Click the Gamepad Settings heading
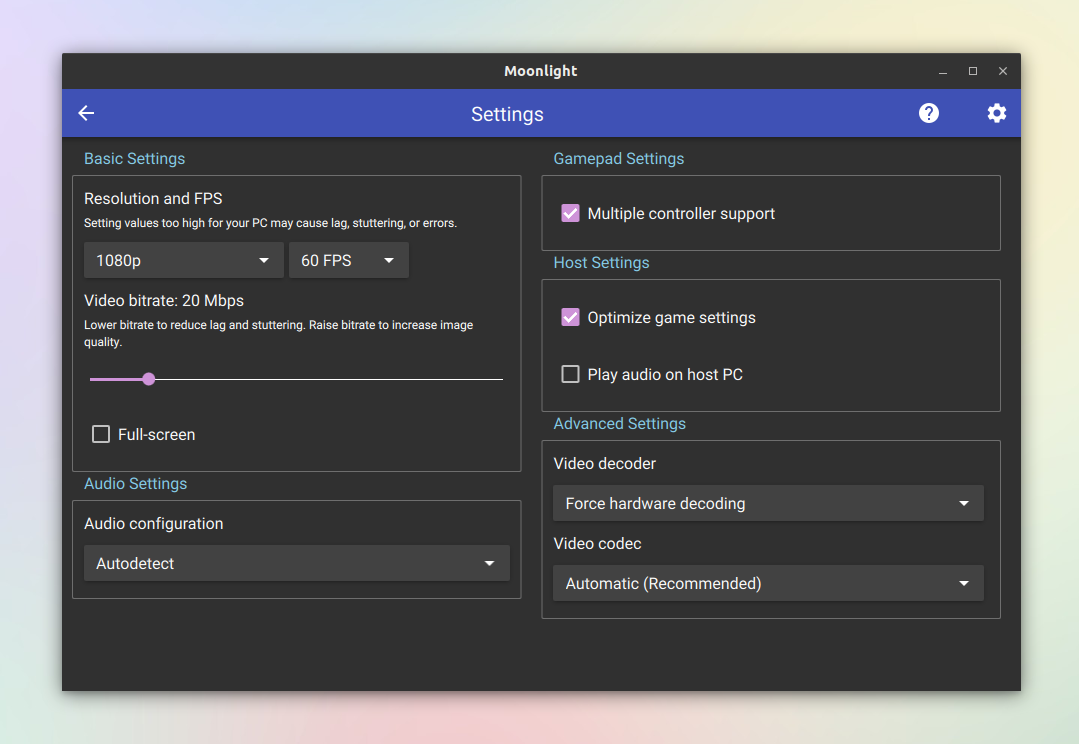Viewport: 1079px width, 744px height. coord(618,158)
